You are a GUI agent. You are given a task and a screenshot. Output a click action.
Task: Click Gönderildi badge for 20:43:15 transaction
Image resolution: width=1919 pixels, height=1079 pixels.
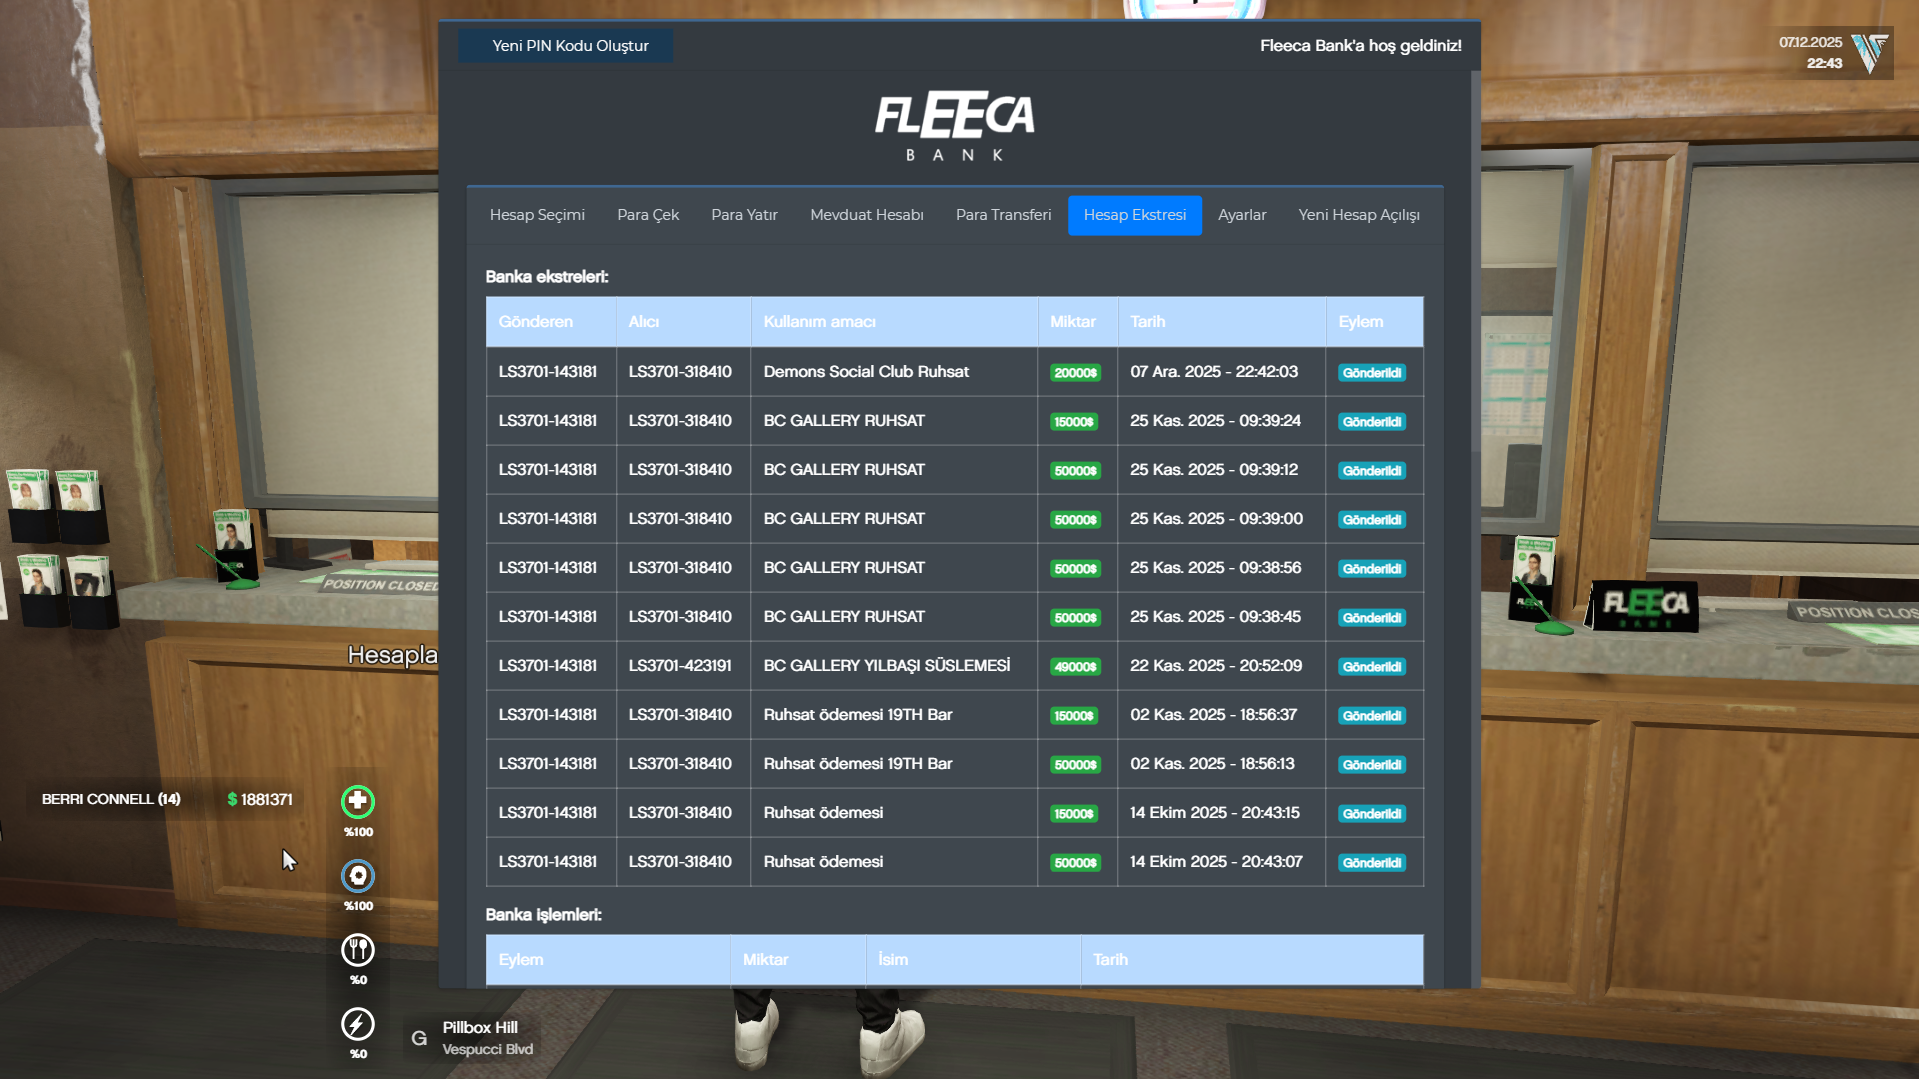pyautogui.click(x=1372, y=814)
